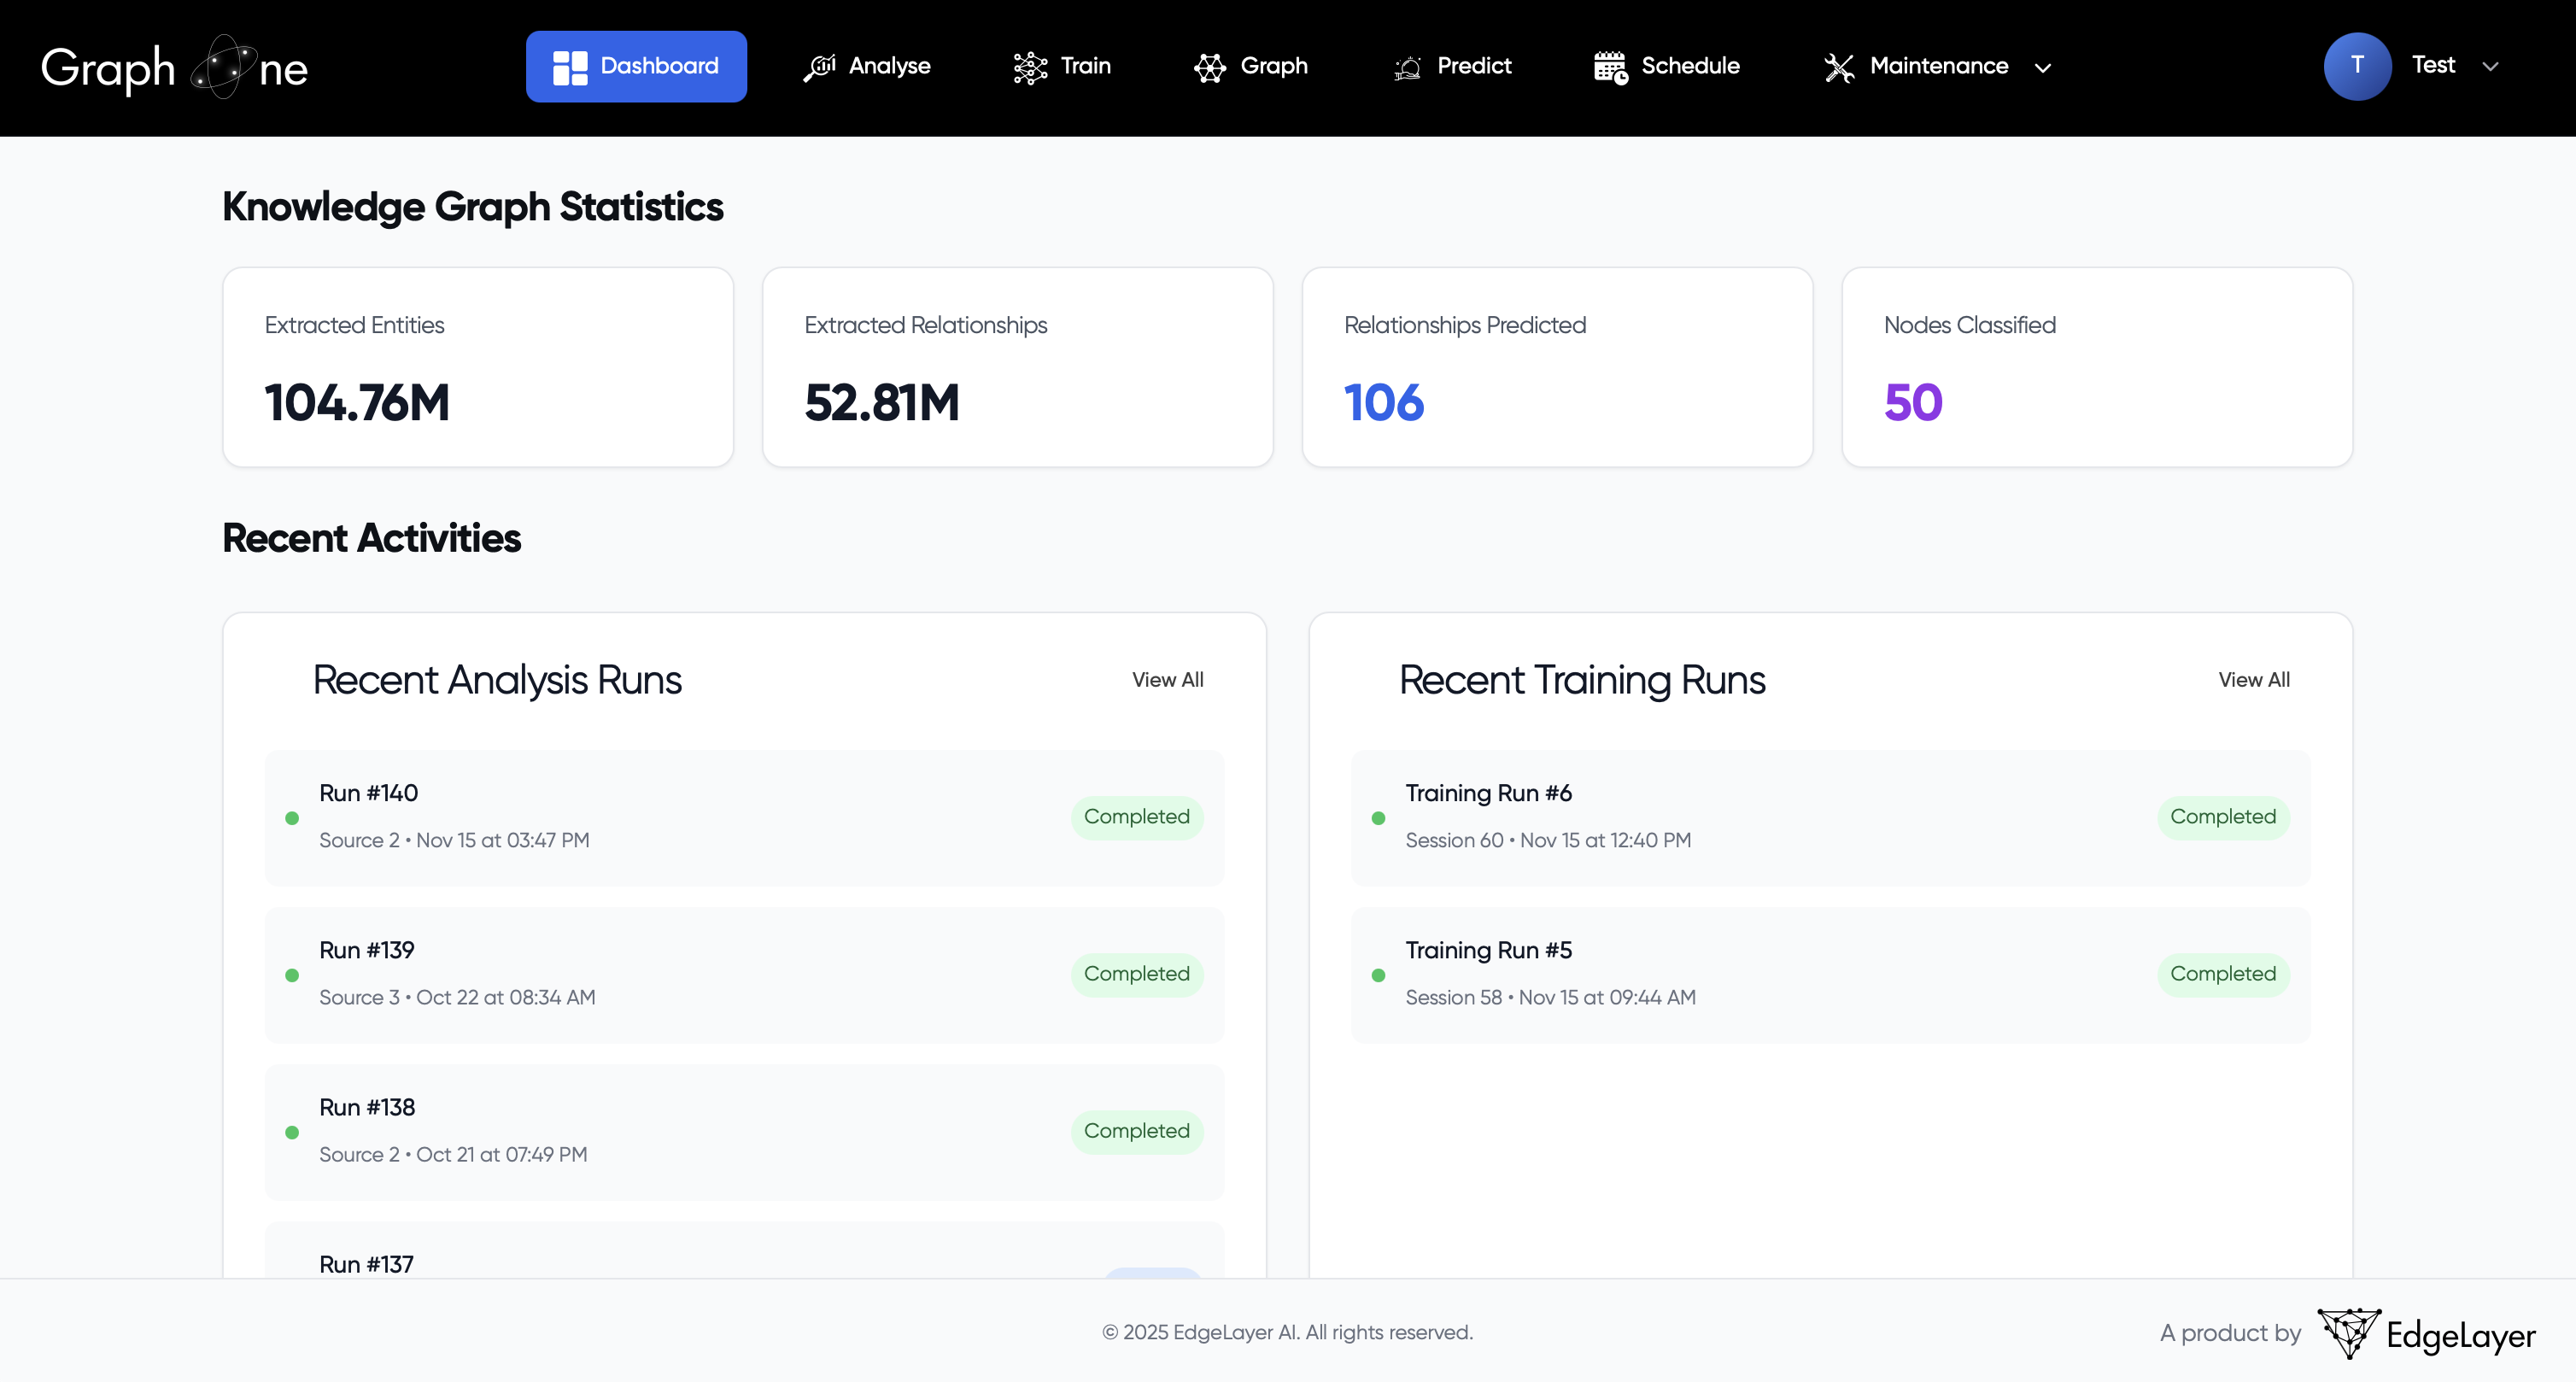The width and height of the screenshot is (2576, 1382).
Task: Open Training Run #5 details
Action: click(x=1831, y=973)
